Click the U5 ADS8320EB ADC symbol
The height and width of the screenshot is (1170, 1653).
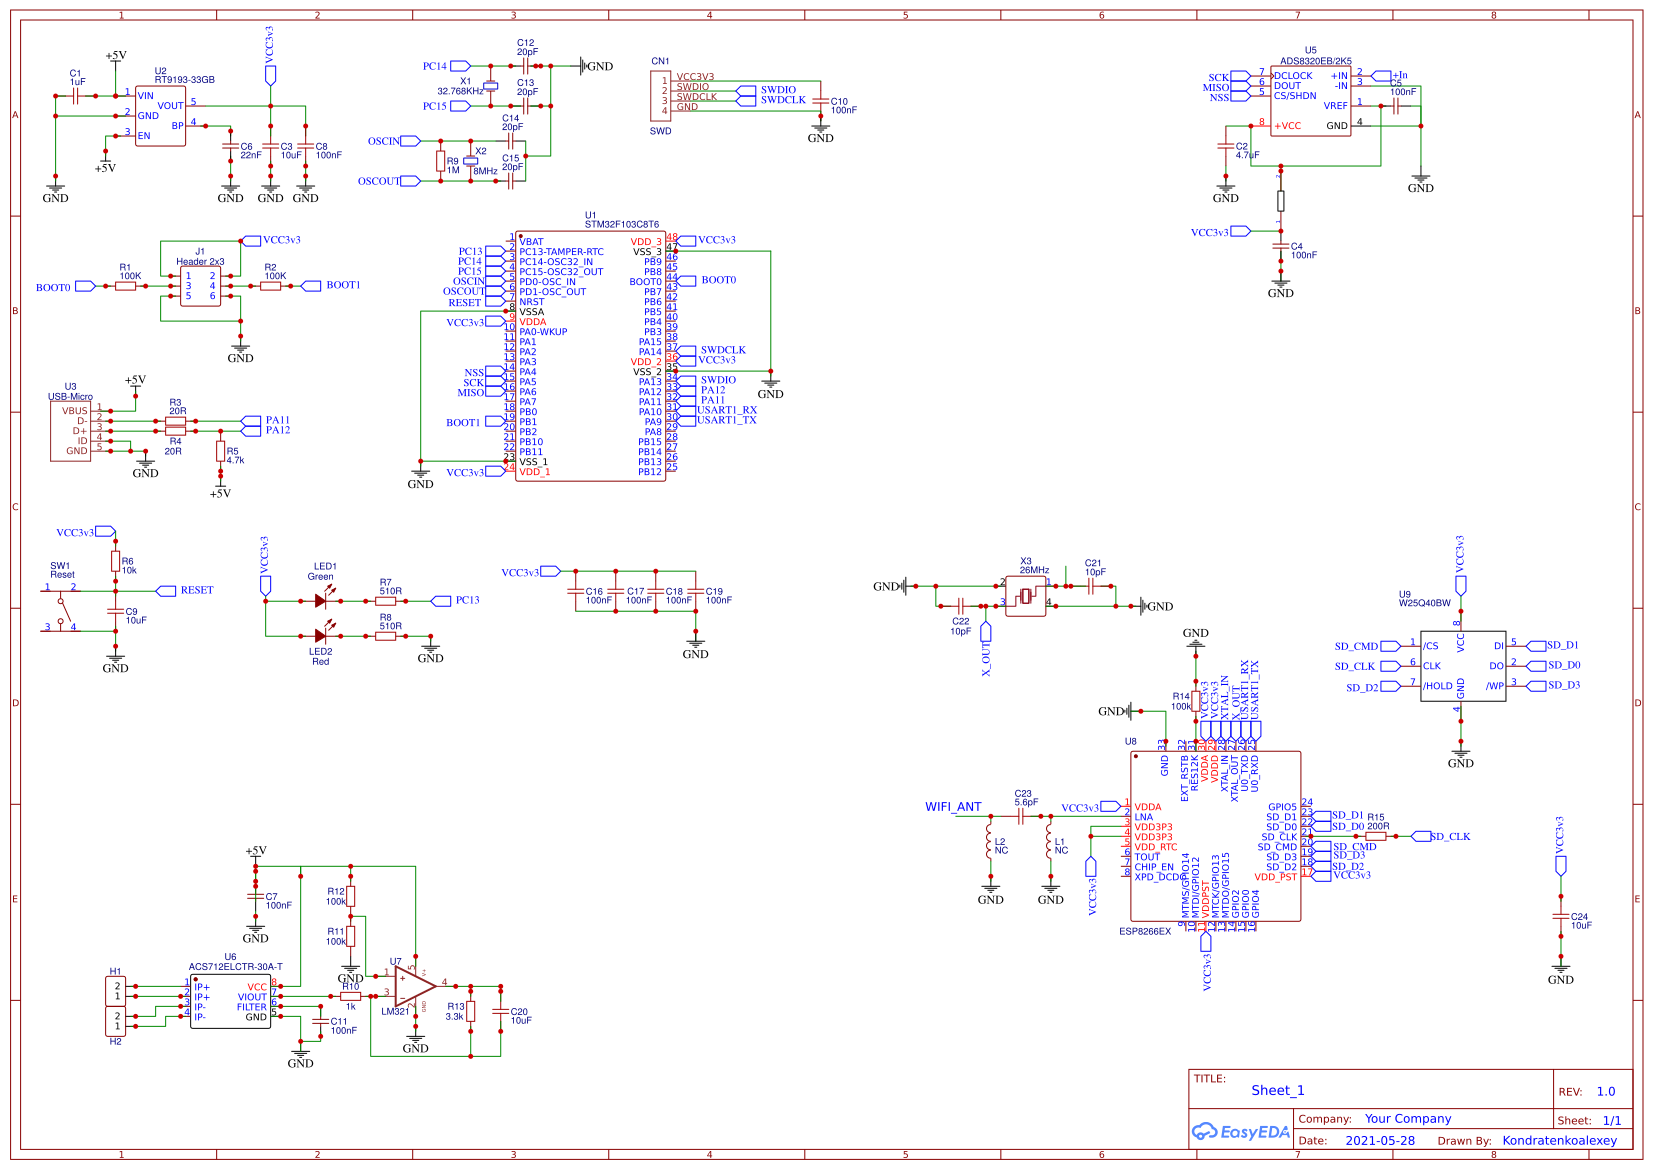(x=1310, y=101)
